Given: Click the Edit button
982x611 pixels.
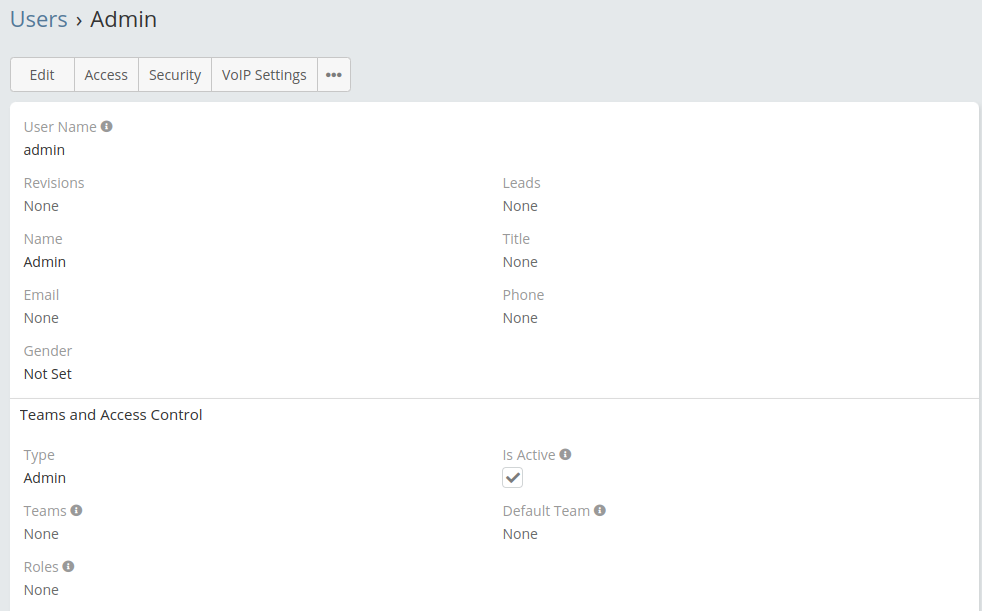Looking at the screenshot, I should coord(42,75).
